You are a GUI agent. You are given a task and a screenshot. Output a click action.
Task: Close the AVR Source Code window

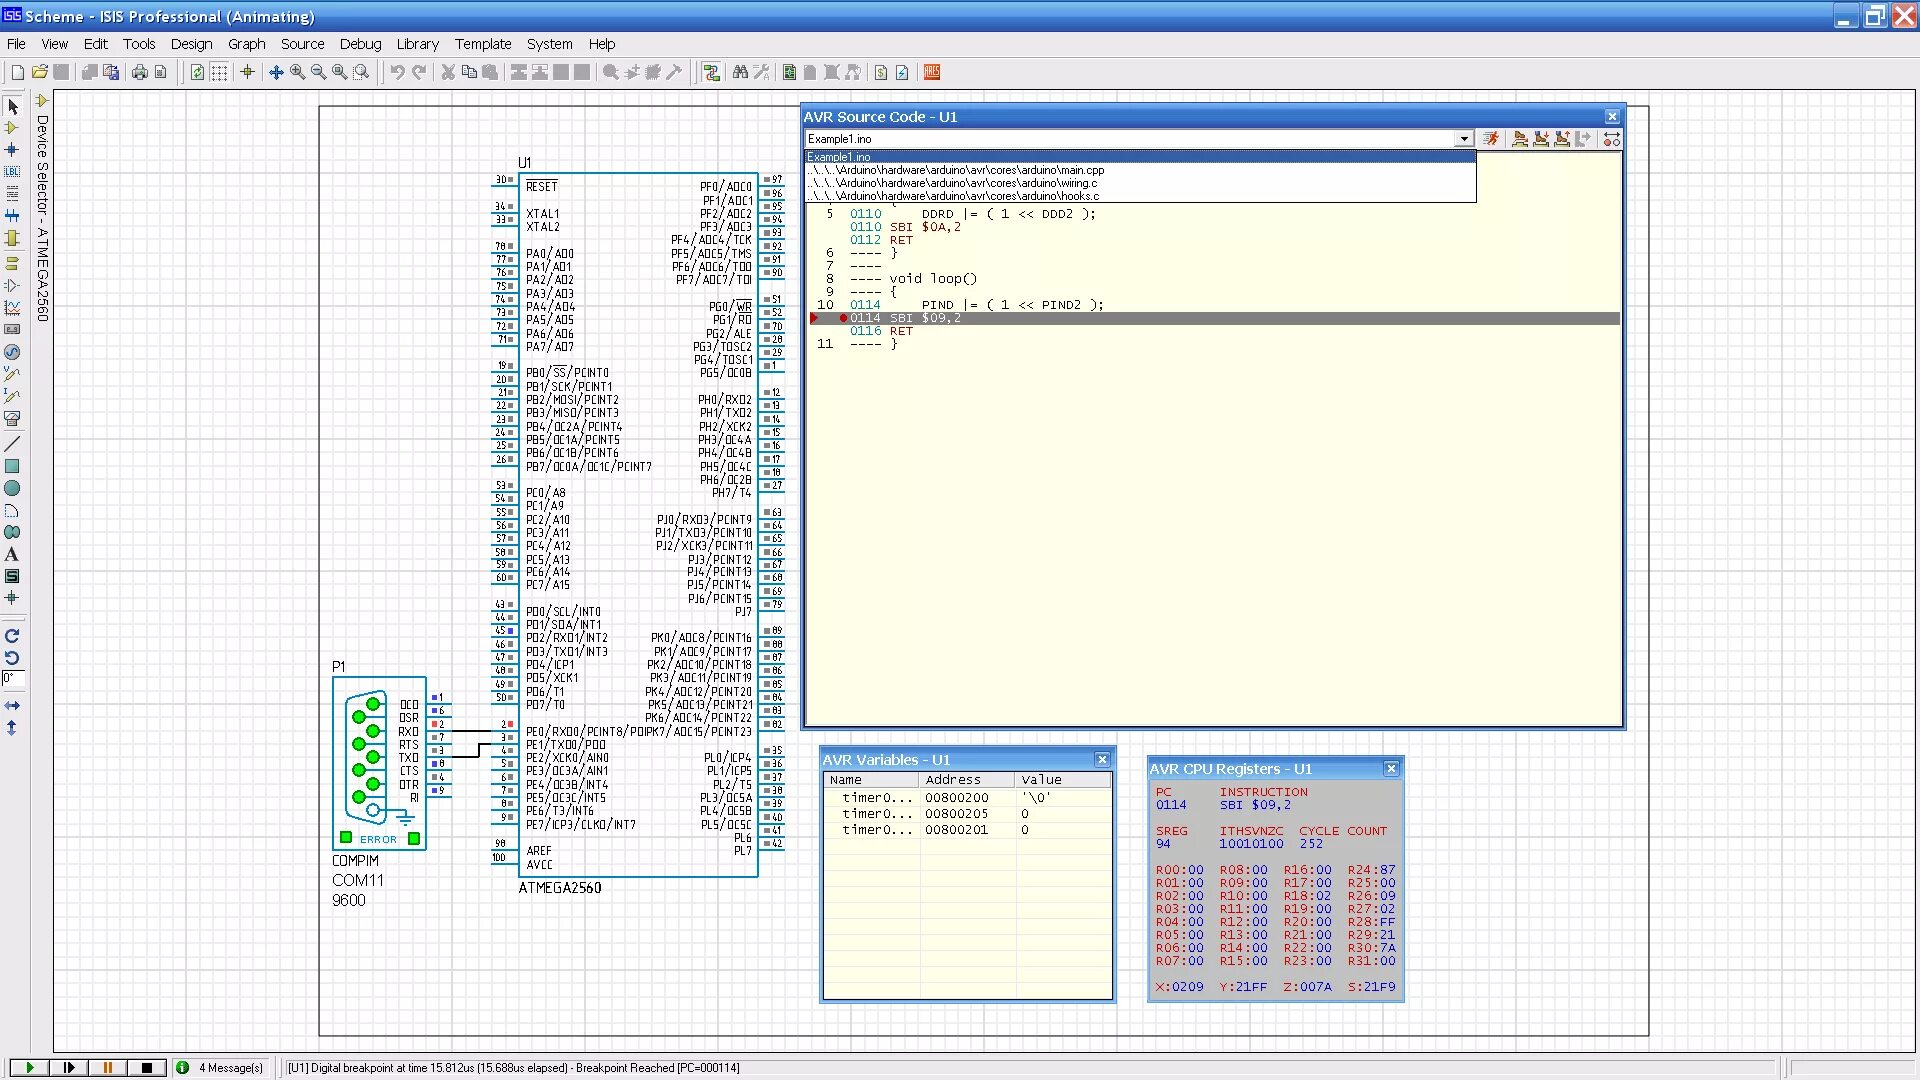pyautogui.click(x=1612, y=117)
